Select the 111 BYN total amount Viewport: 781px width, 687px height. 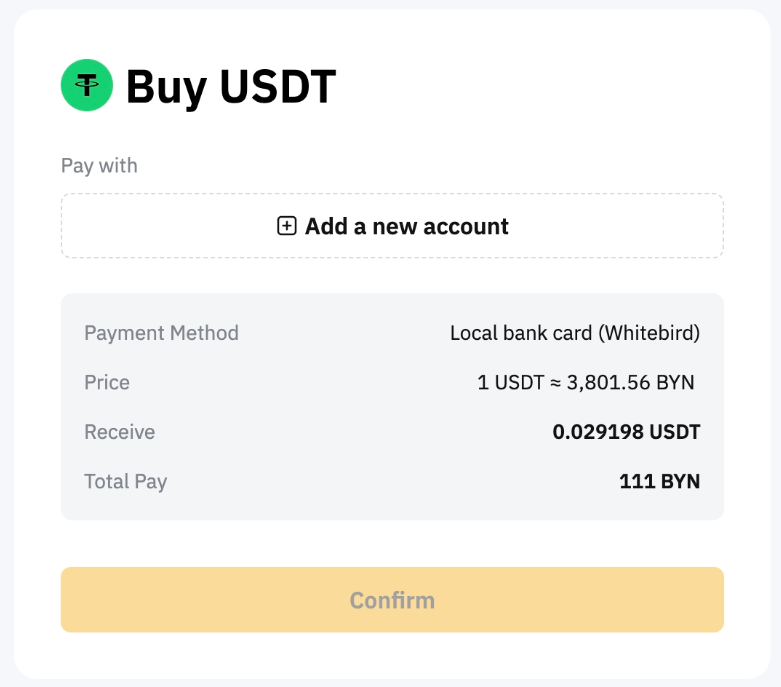(x=659, y=481)
